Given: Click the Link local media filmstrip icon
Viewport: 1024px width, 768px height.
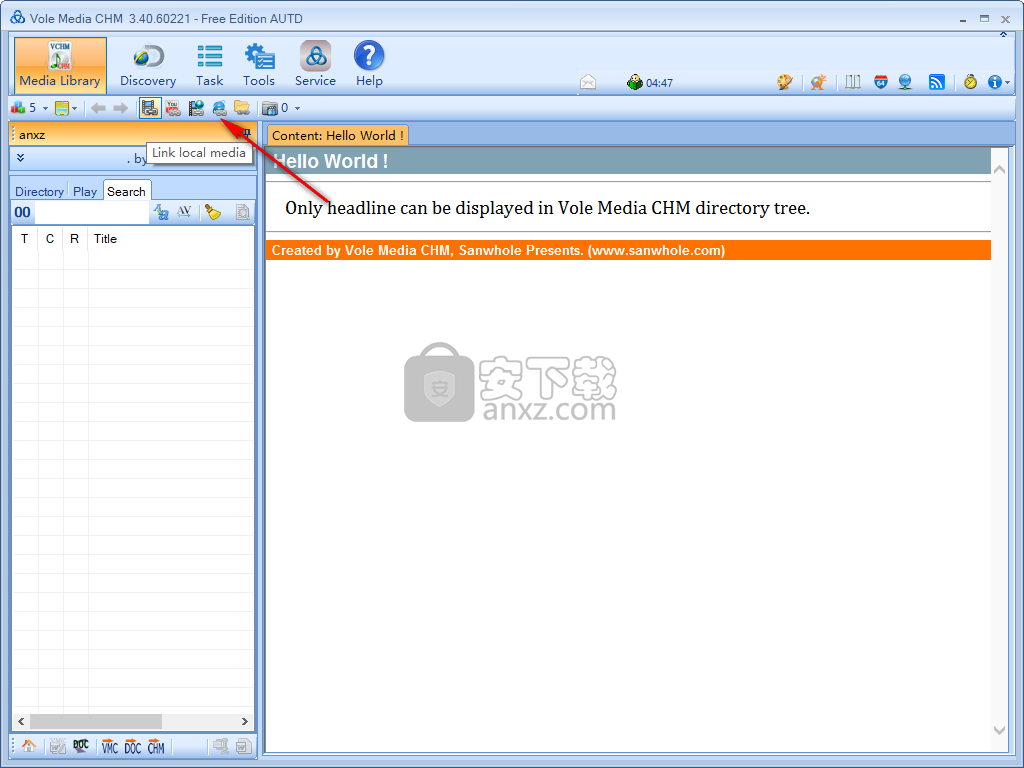Looking at the screenshot, I should 150,108.
